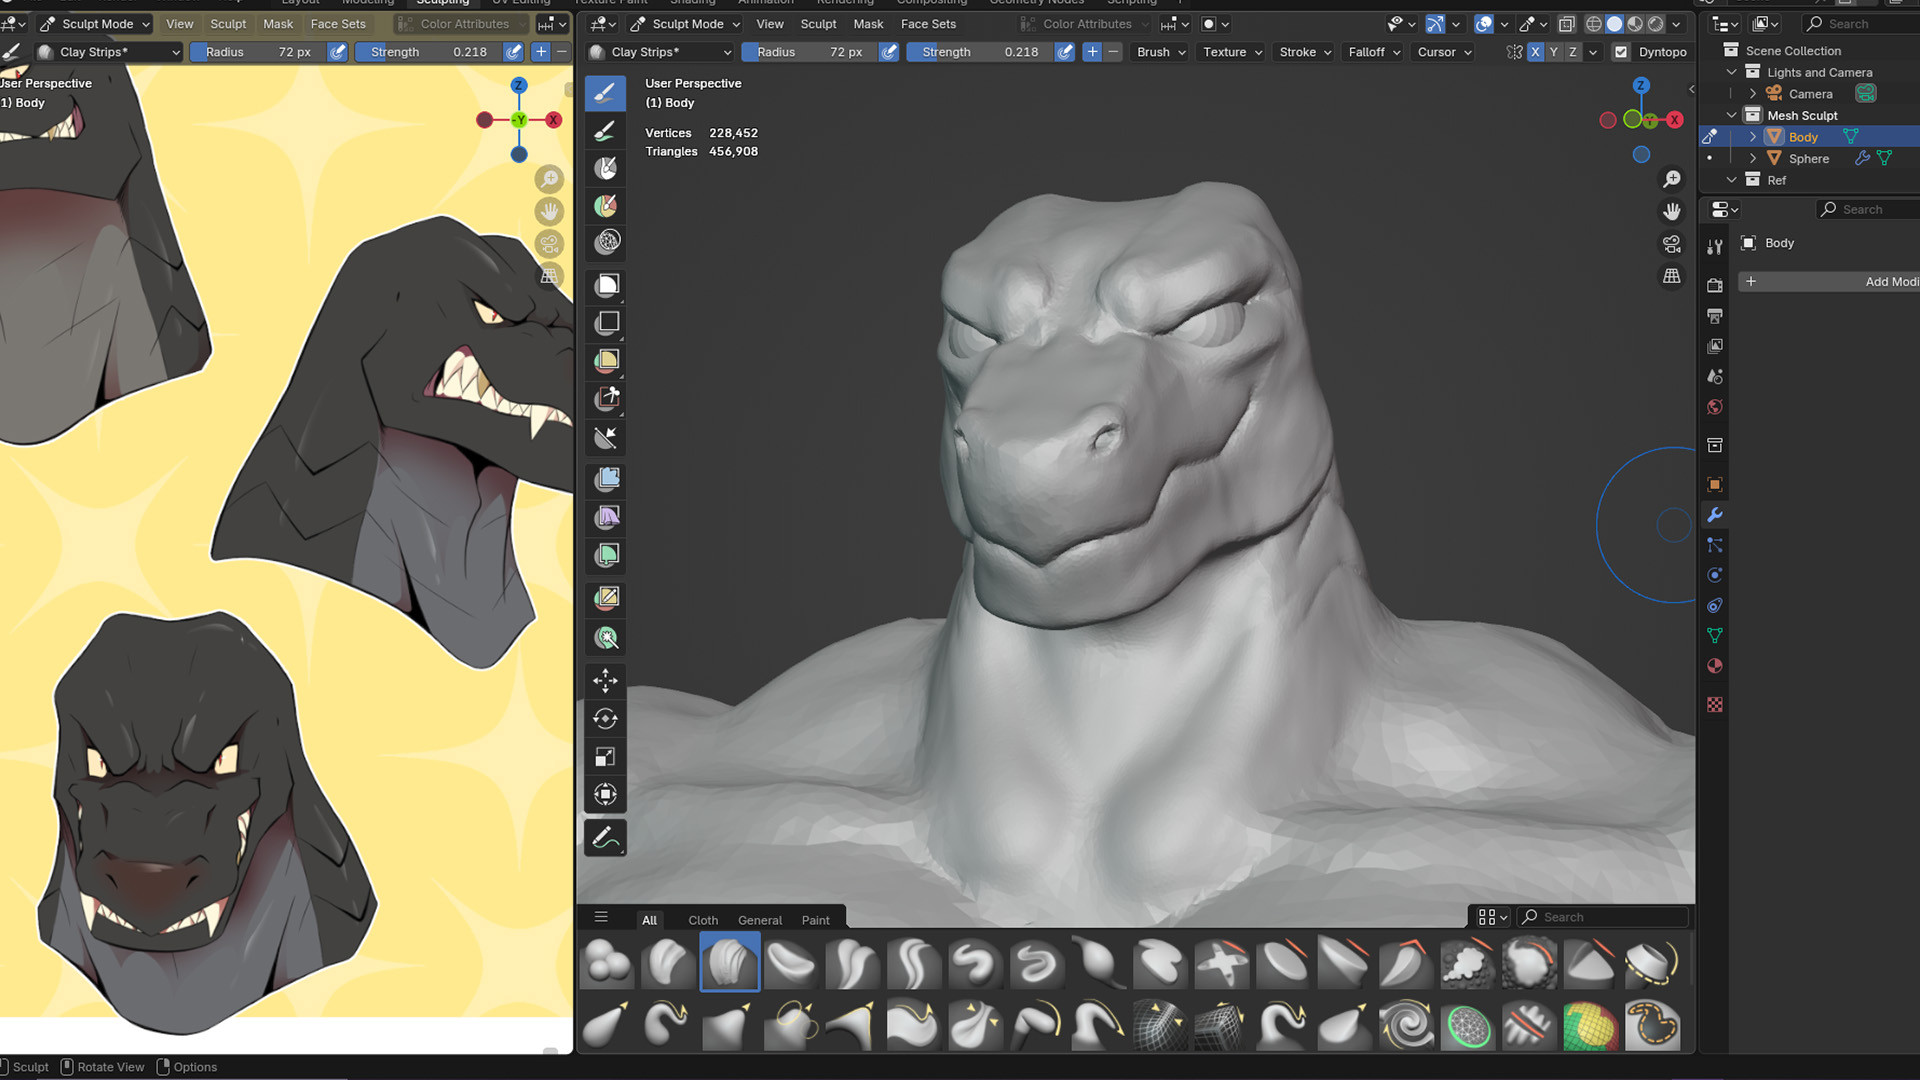This screenshot has width=1920, height=1080.
Task: Select the Mask brush tool
Action: 605,168
